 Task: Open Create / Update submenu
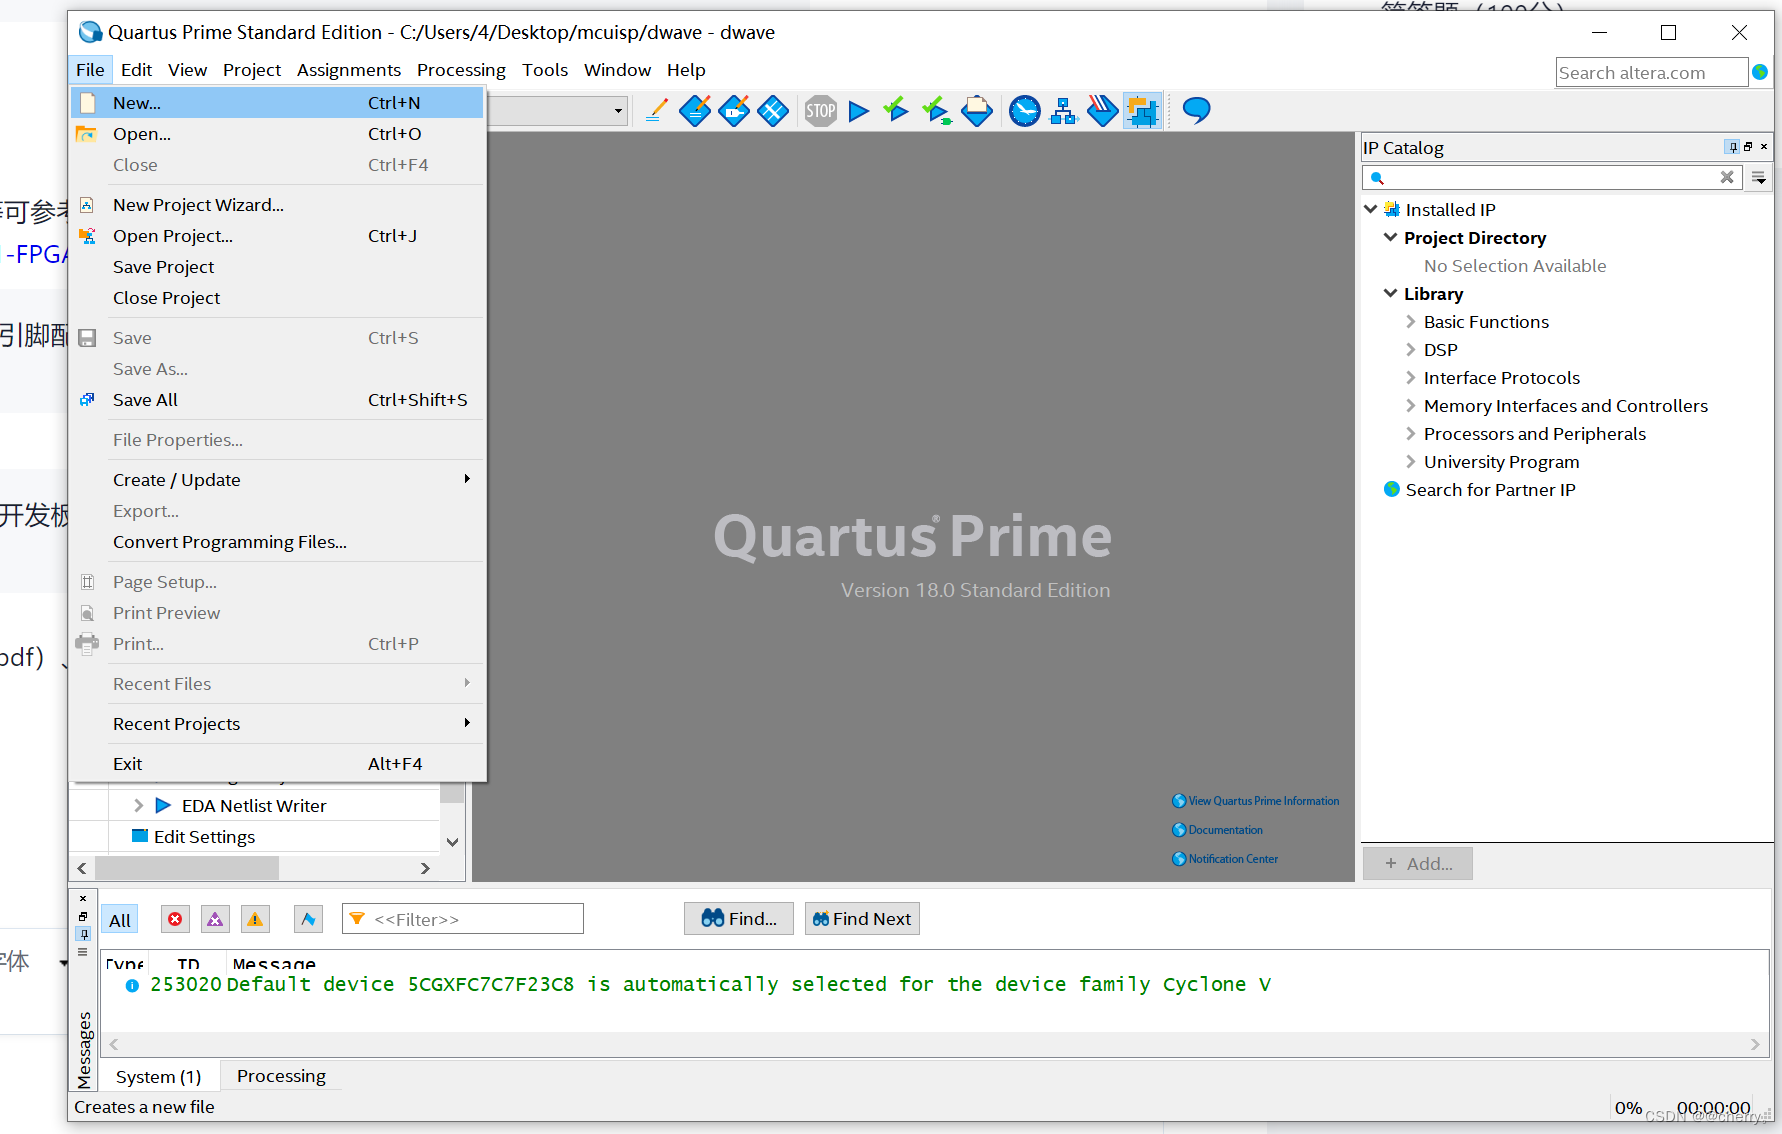[277, 479]
